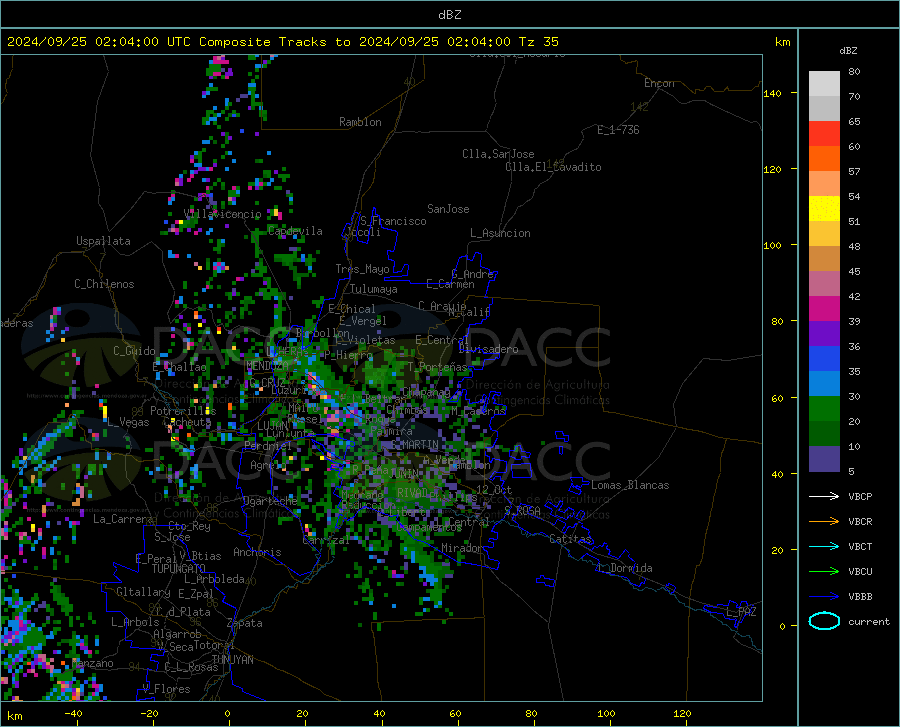Screen dimensions: 900x727
Task: Click the blue VBBB arrow in legend
Action: [x=824, y=597]
